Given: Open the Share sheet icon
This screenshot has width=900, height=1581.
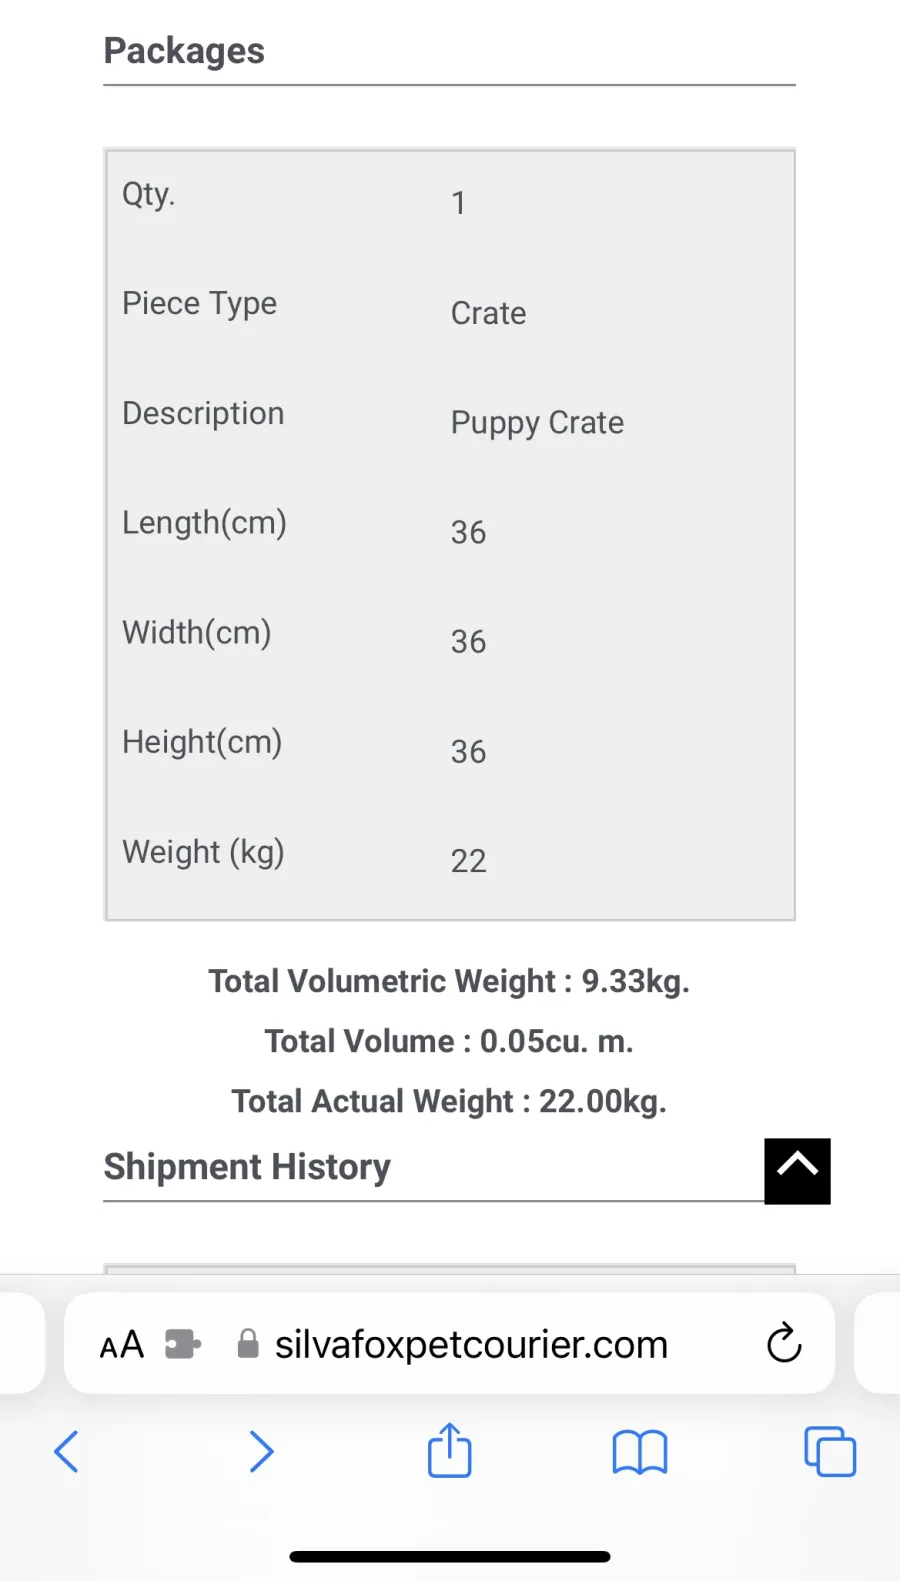Looking at the screenshot, I should pyautogui.click(x=450, y=1450).
